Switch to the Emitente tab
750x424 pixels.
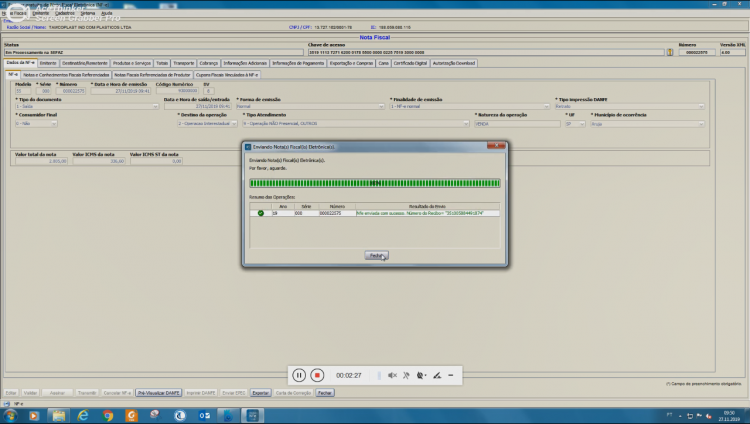point(48,63)
